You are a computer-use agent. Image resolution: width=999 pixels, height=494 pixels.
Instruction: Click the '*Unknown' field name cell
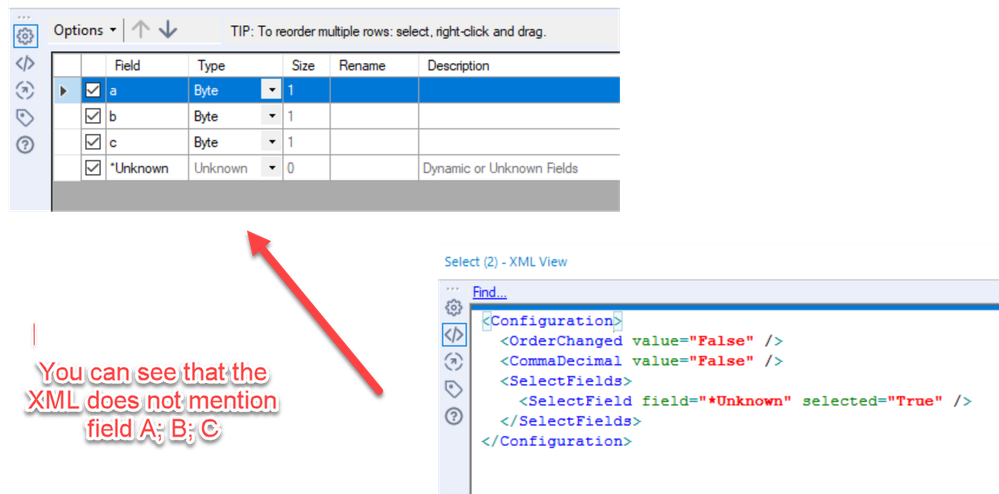147,168
